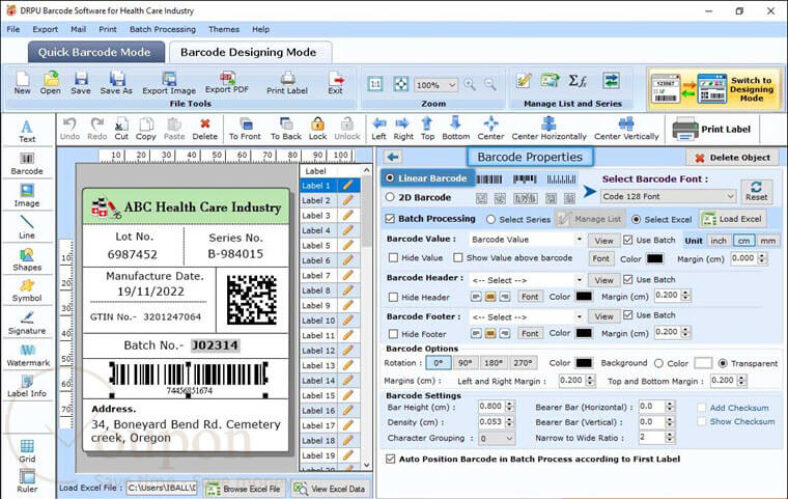Image resolution: width=788 pixels, height=499 pixels.
Task: Open Character Grouping dropdown
Action: pyautogui.click(x=497, y=439)
